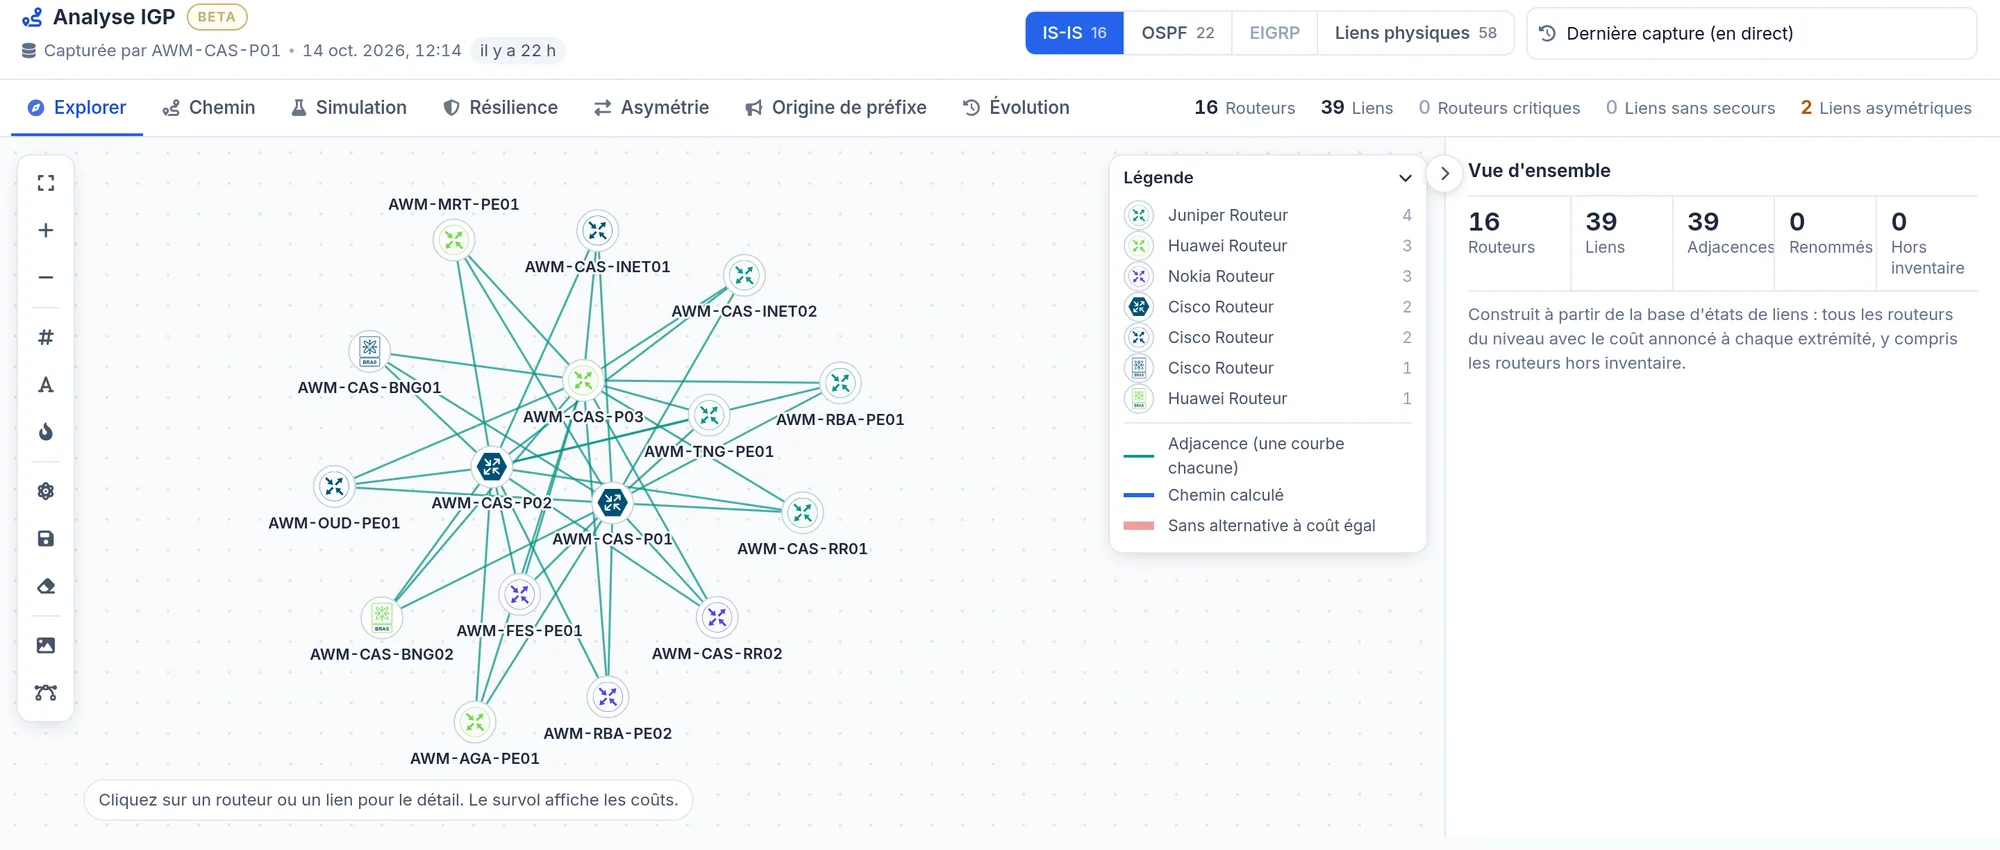Select router node AWM-CAS-P01
This screenshot has width=2000, height=850.
tap(612, 503)
